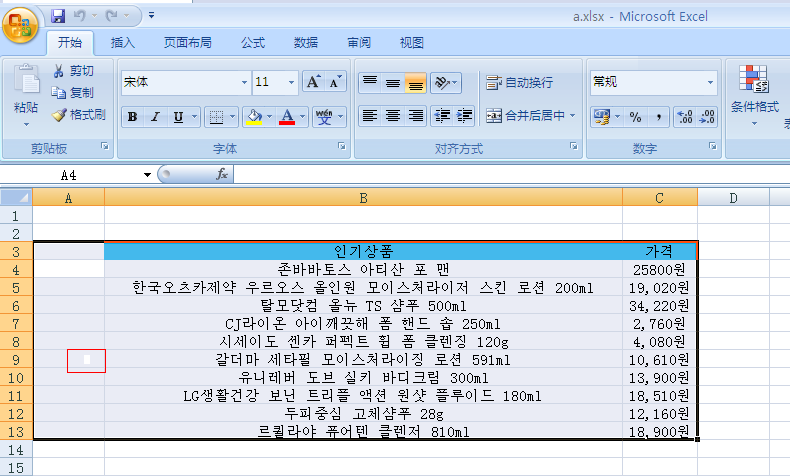Redo the last action
The height and width of the screenshot is (476, 790).
112,16
